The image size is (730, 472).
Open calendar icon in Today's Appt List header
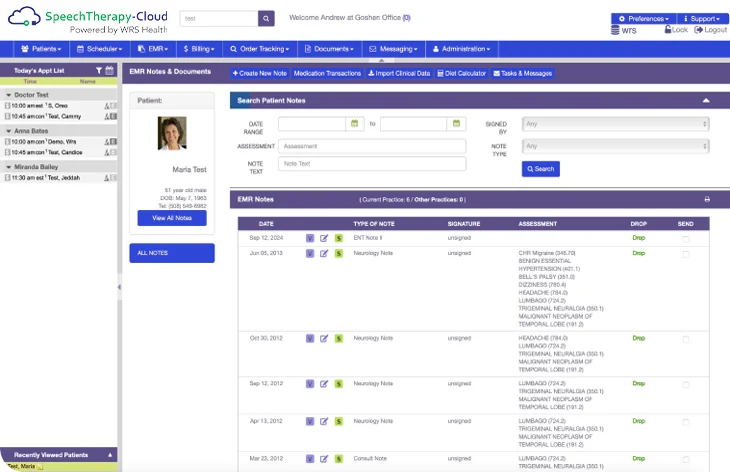(x=110, y=71)
